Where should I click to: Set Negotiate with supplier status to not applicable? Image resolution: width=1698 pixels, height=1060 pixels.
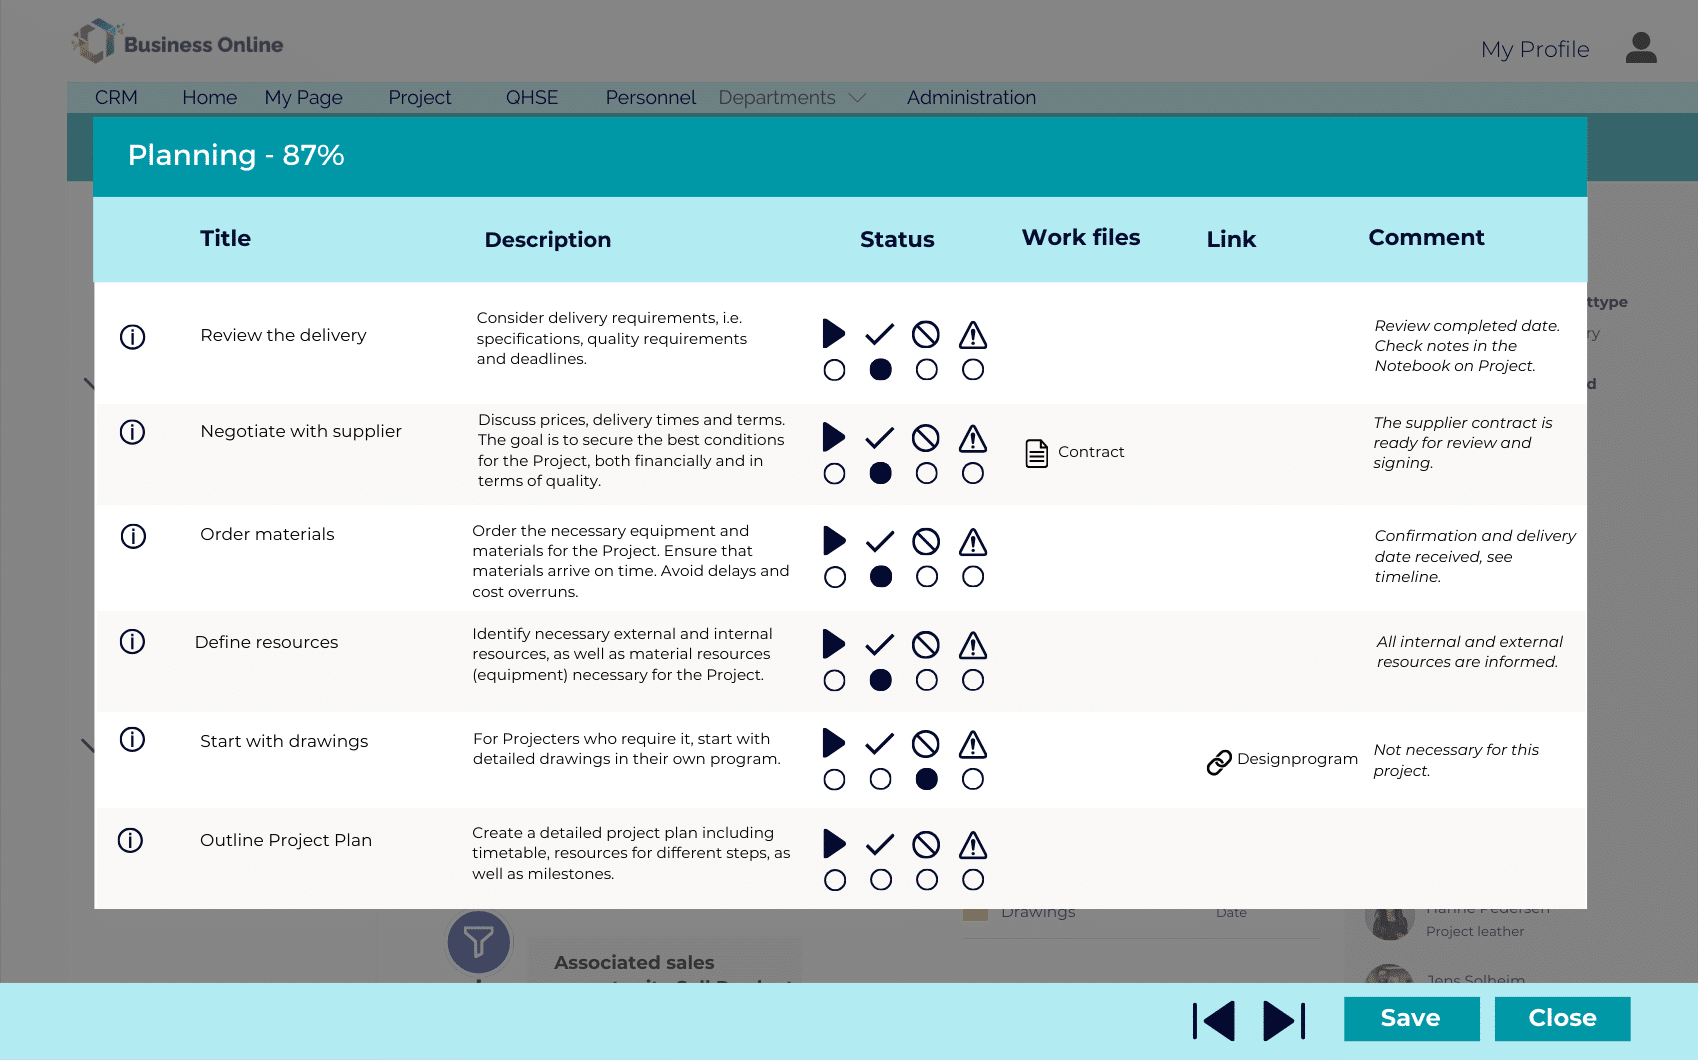(927, 473)
